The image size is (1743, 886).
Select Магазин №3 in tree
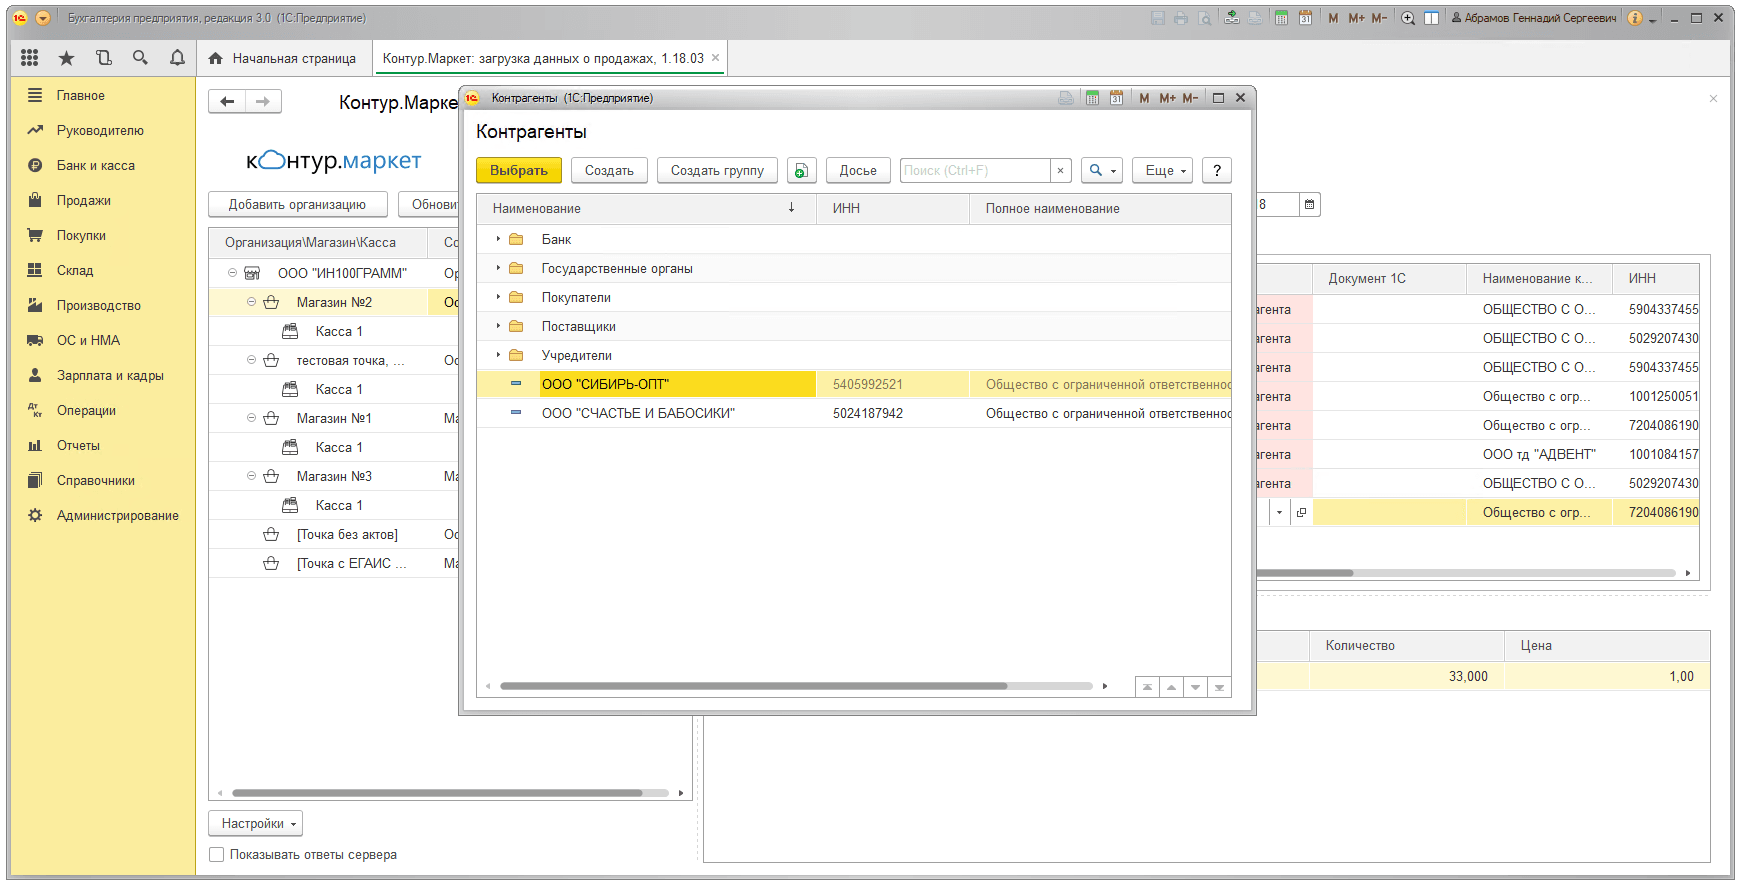pyautogui.click(x=334, y=477)
